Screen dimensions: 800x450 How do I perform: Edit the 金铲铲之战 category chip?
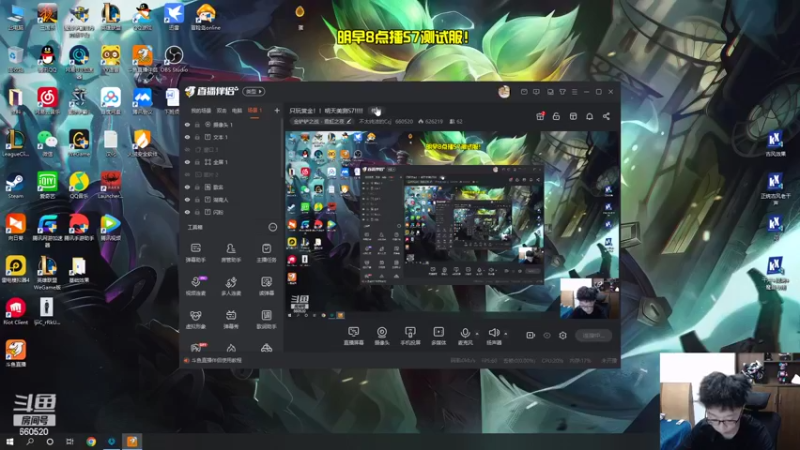click(x=321, y=121)
